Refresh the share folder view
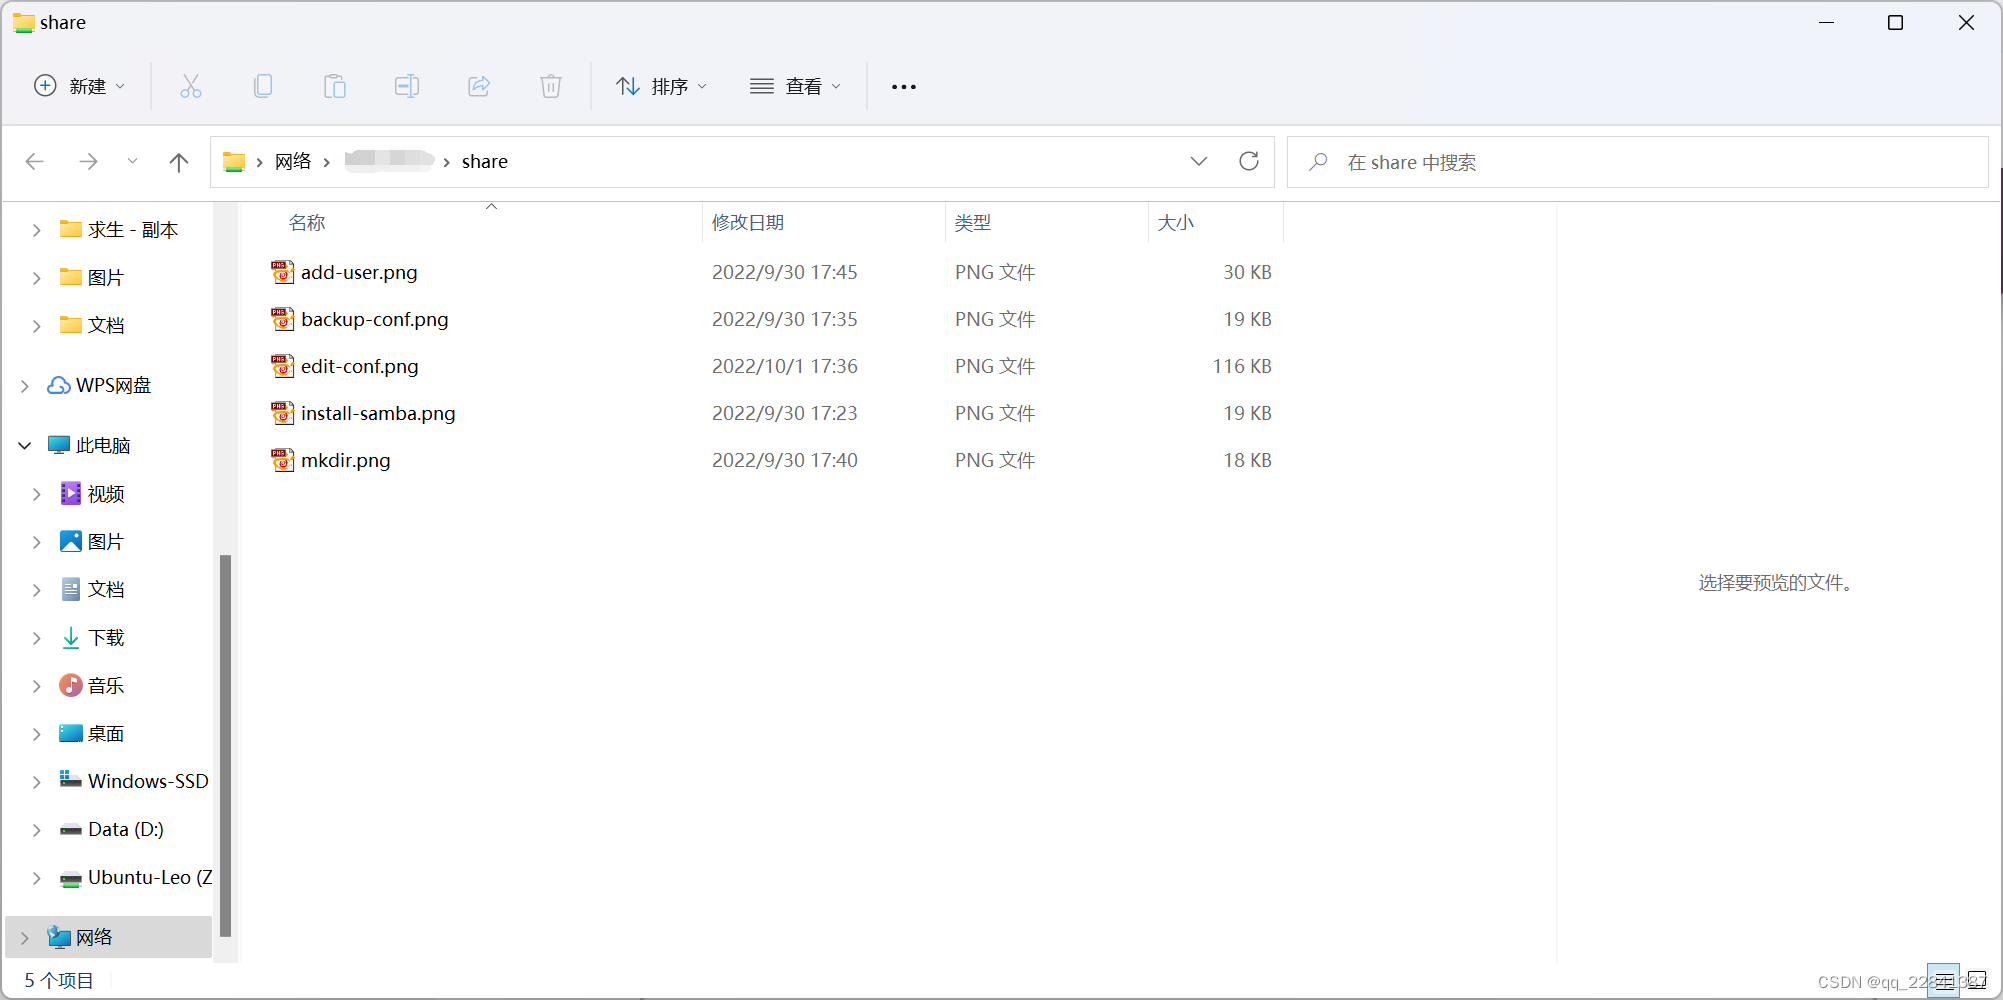 click(1249, 161)
